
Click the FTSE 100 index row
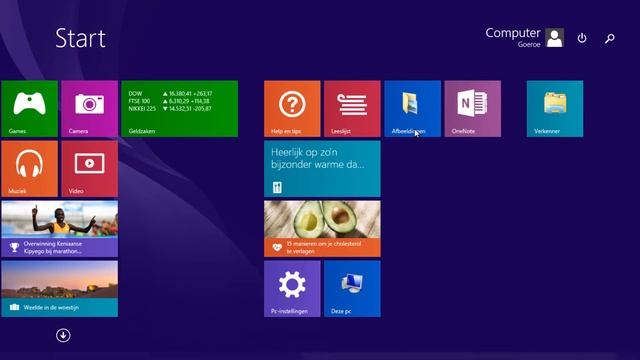[169, 101]
